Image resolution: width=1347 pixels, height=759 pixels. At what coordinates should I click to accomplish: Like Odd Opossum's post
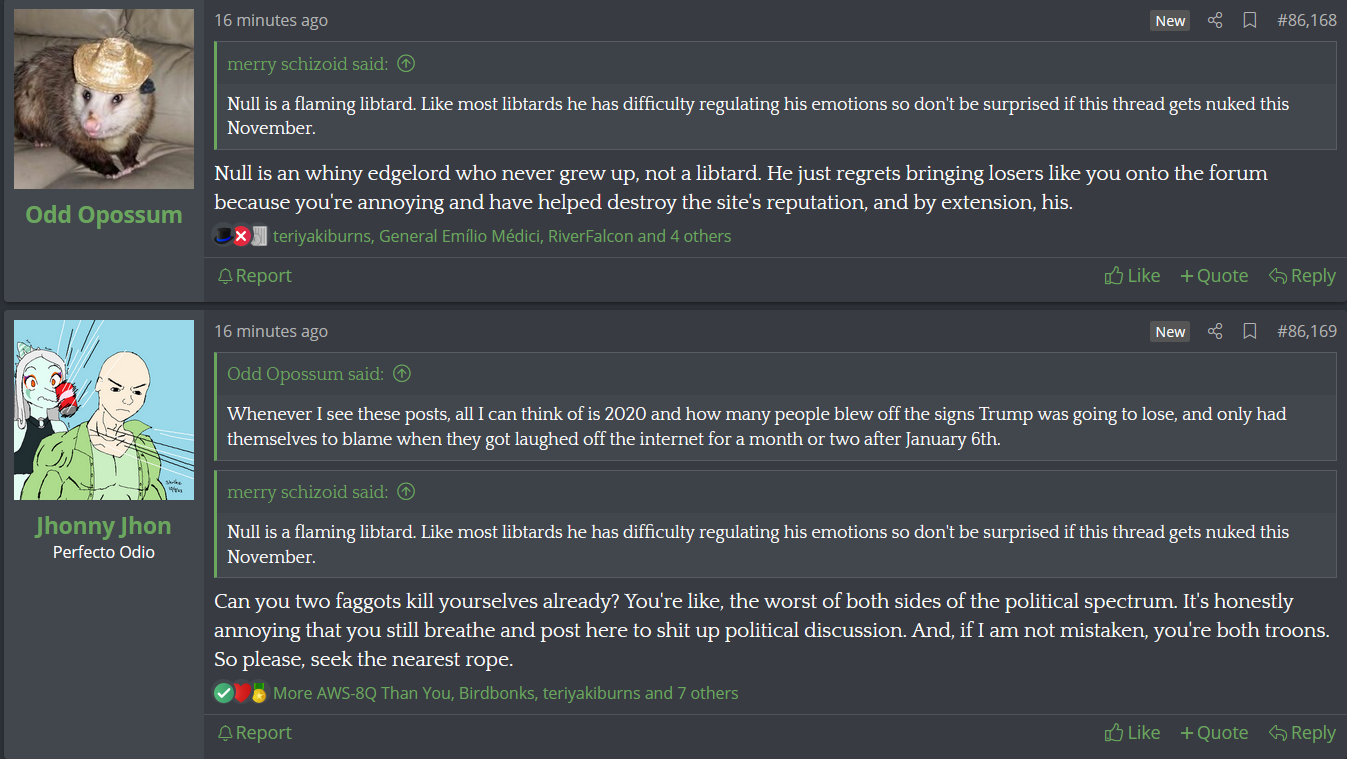pyautogui.click(x=1133, y=276)
